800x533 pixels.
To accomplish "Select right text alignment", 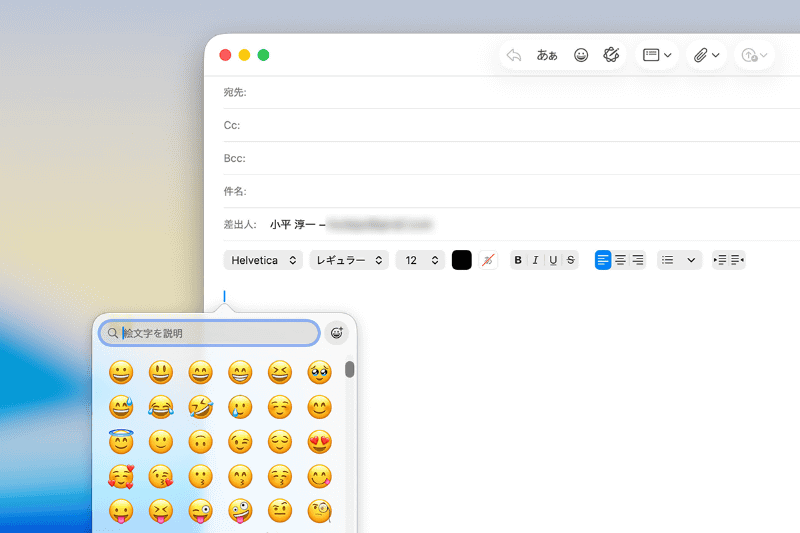I will (638, 260).
